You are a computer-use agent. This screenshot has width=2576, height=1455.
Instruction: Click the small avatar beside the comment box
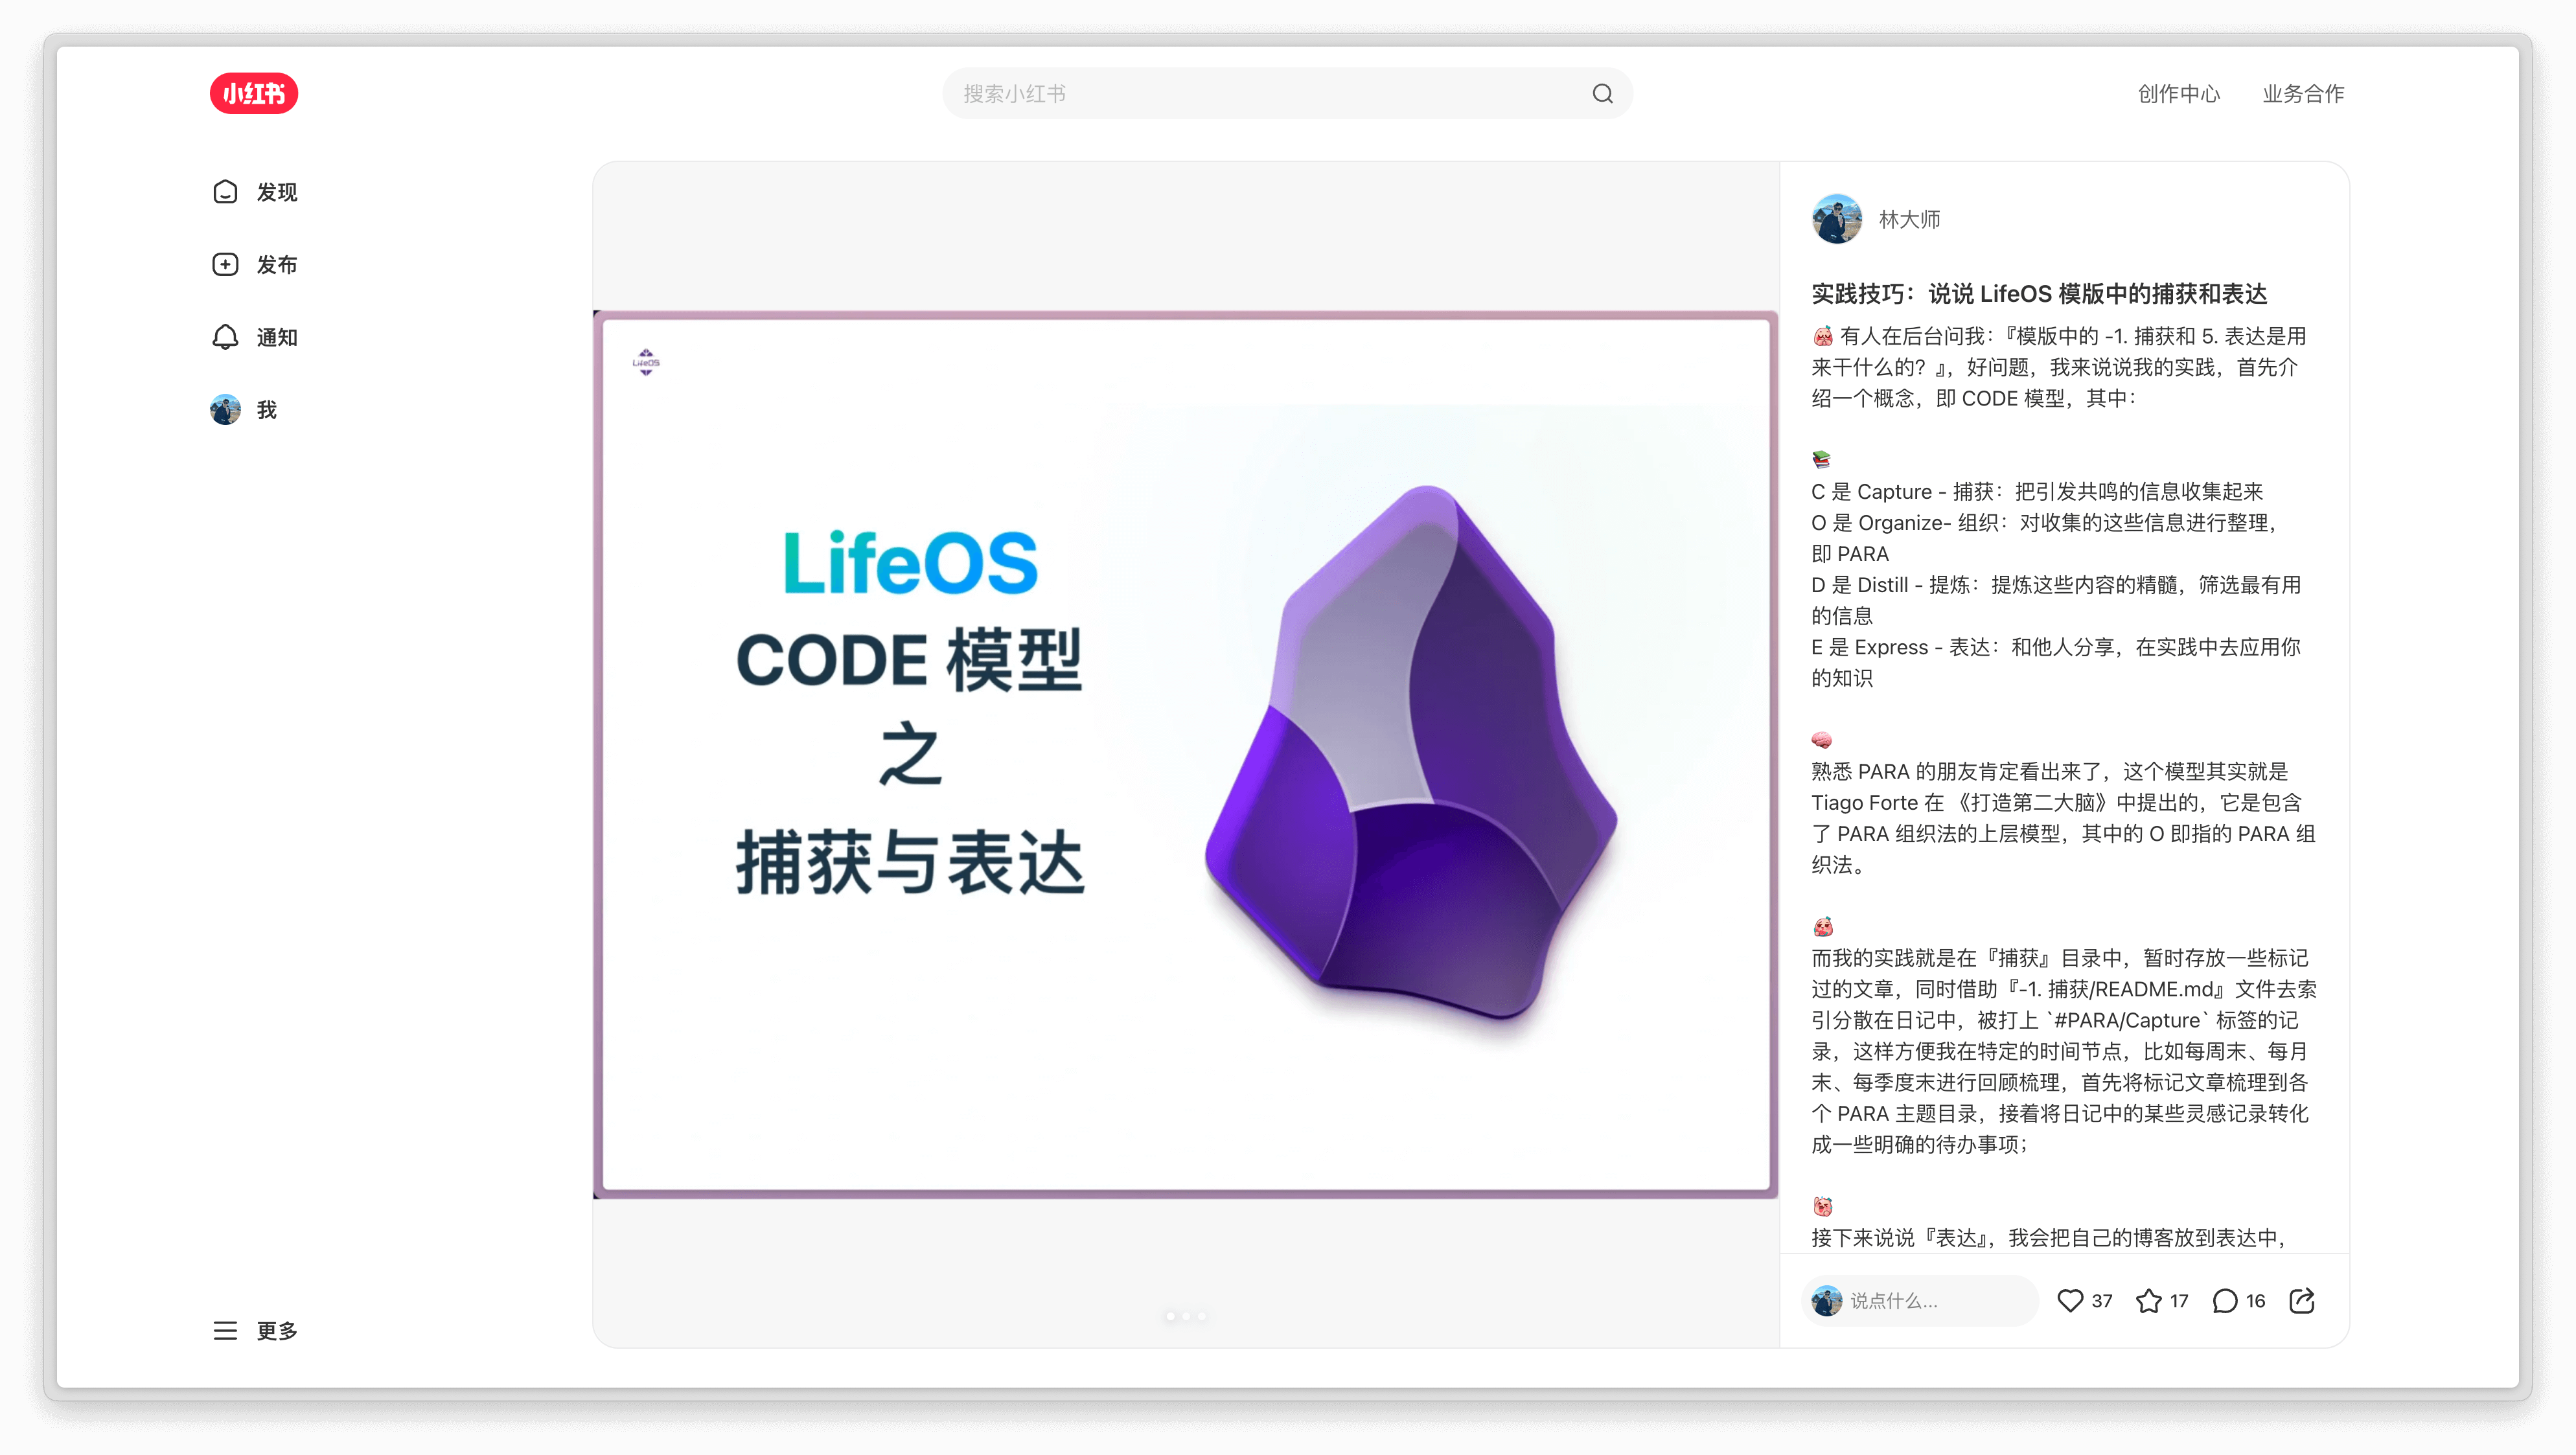(x=1828, y=1301)
